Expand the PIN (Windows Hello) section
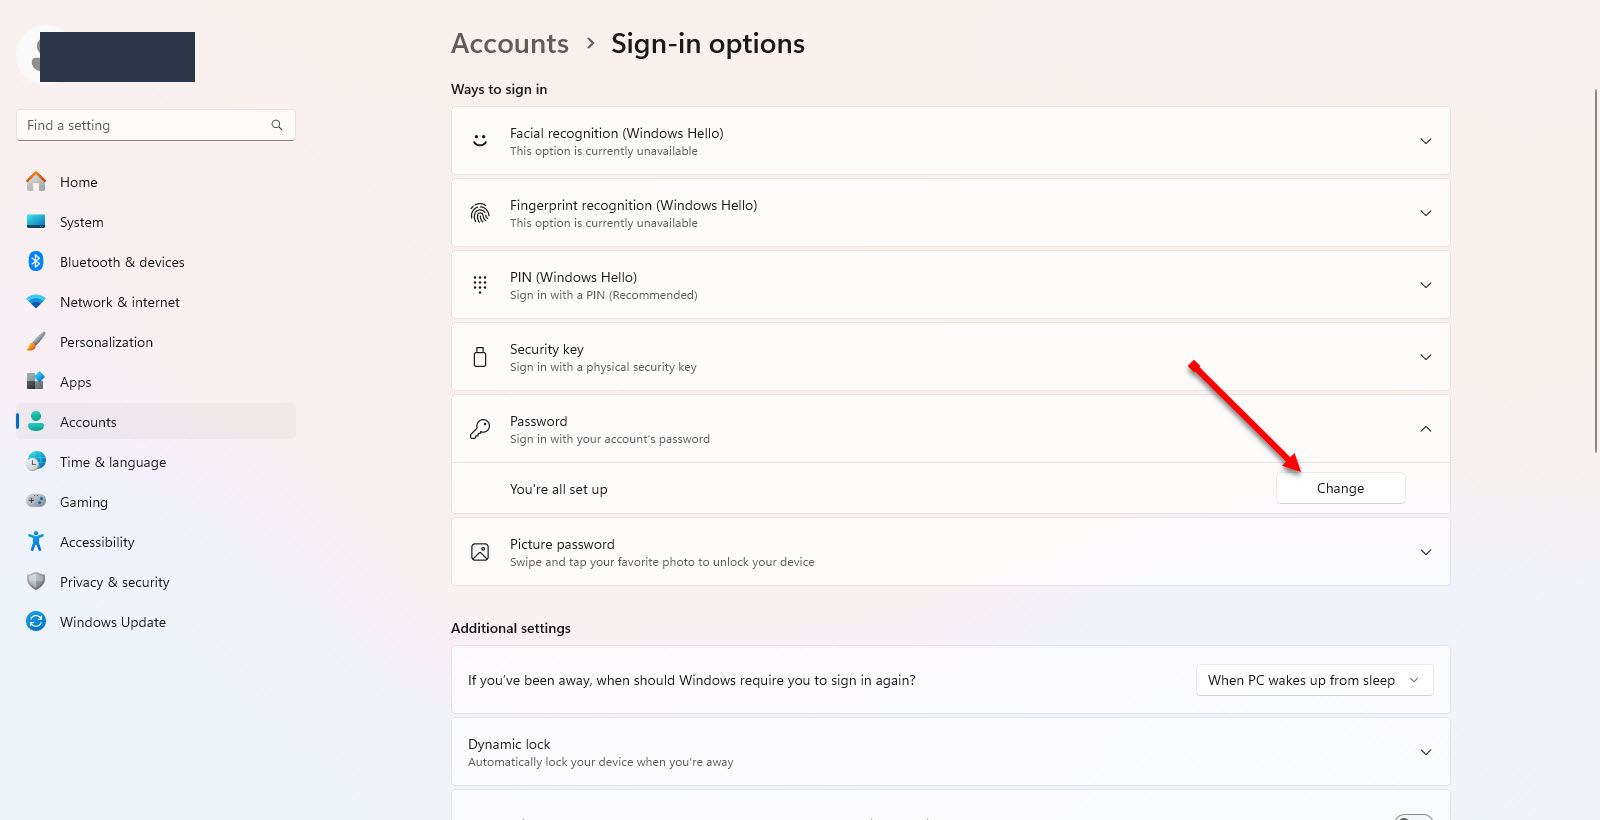 [1425, 285]
